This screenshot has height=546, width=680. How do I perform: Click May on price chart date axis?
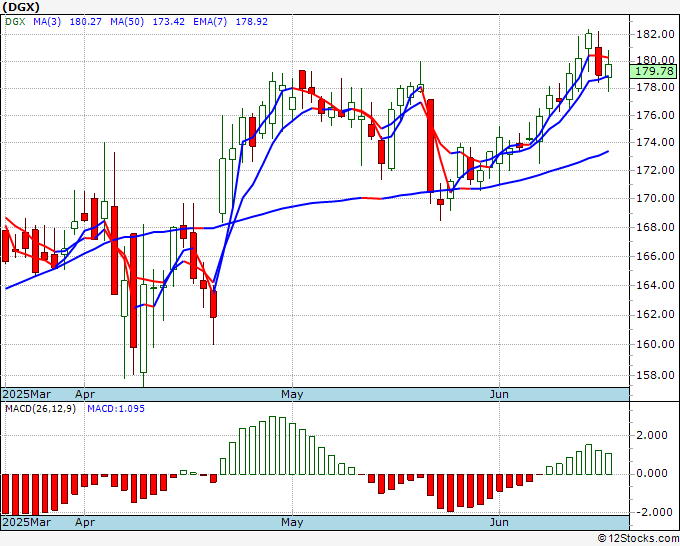click(x=292, y=394)
